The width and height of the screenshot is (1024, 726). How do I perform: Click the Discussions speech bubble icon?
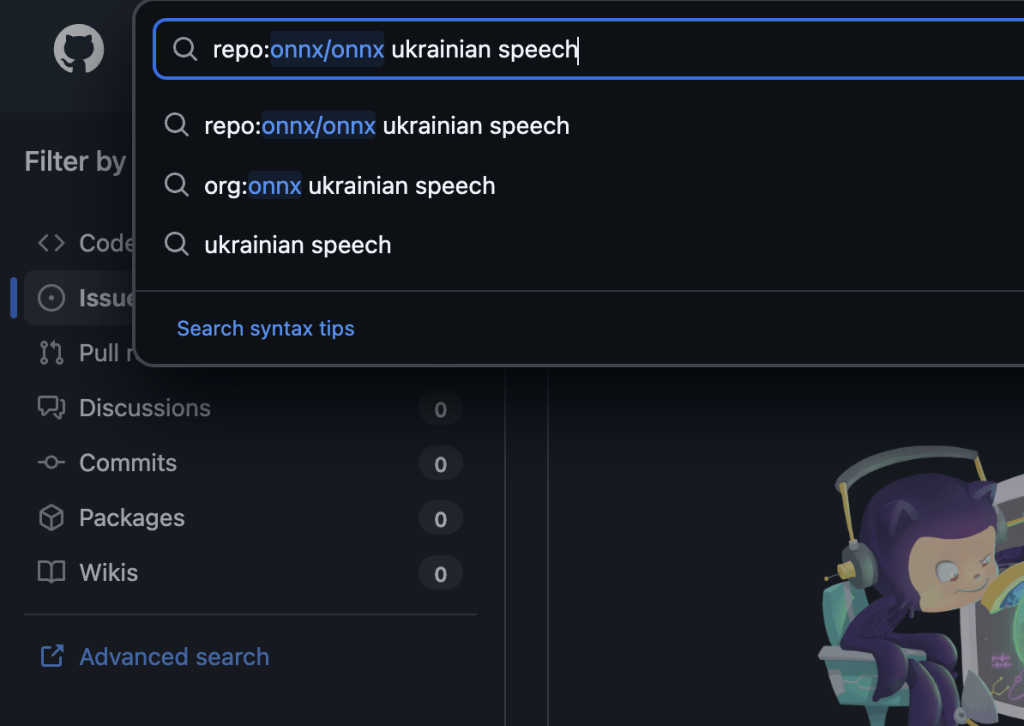(x=51, y=408)
